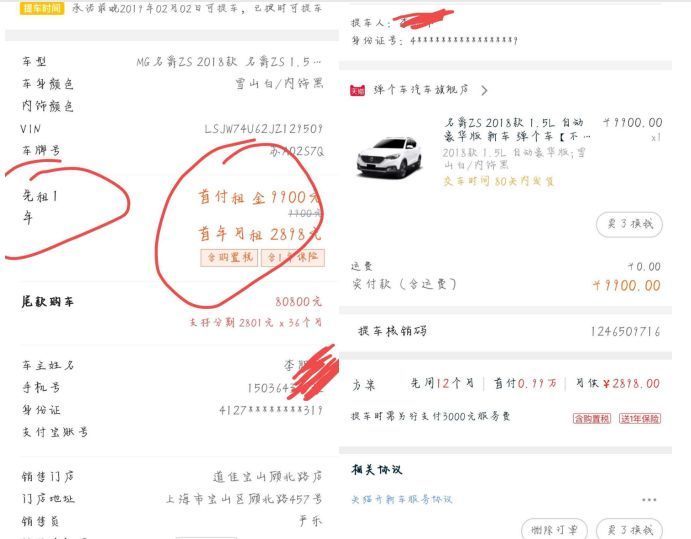
Task: Tap the red 含购置税 badge in 方案
Action: 591,418
